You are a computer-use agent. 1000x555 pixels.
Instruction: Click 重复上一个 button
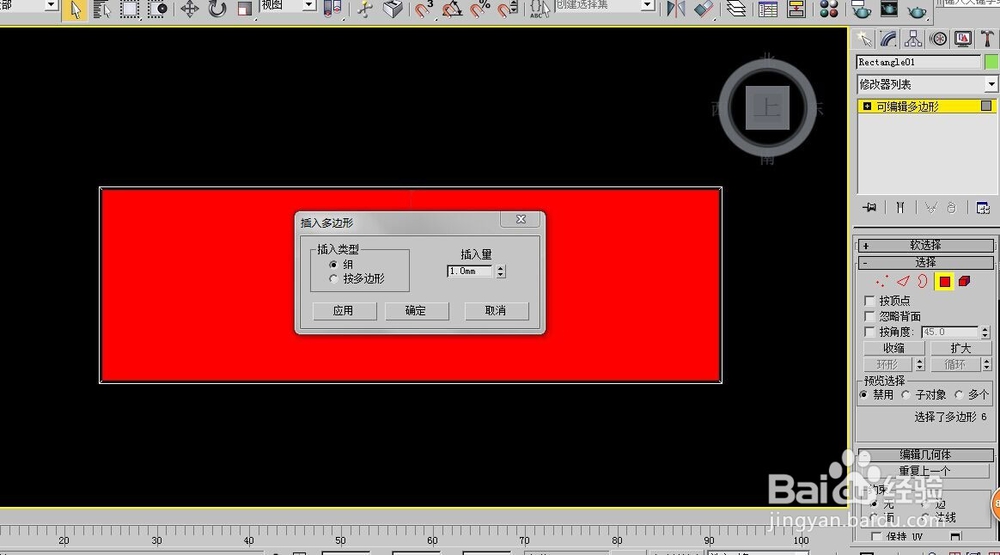[x=925, y=471]
